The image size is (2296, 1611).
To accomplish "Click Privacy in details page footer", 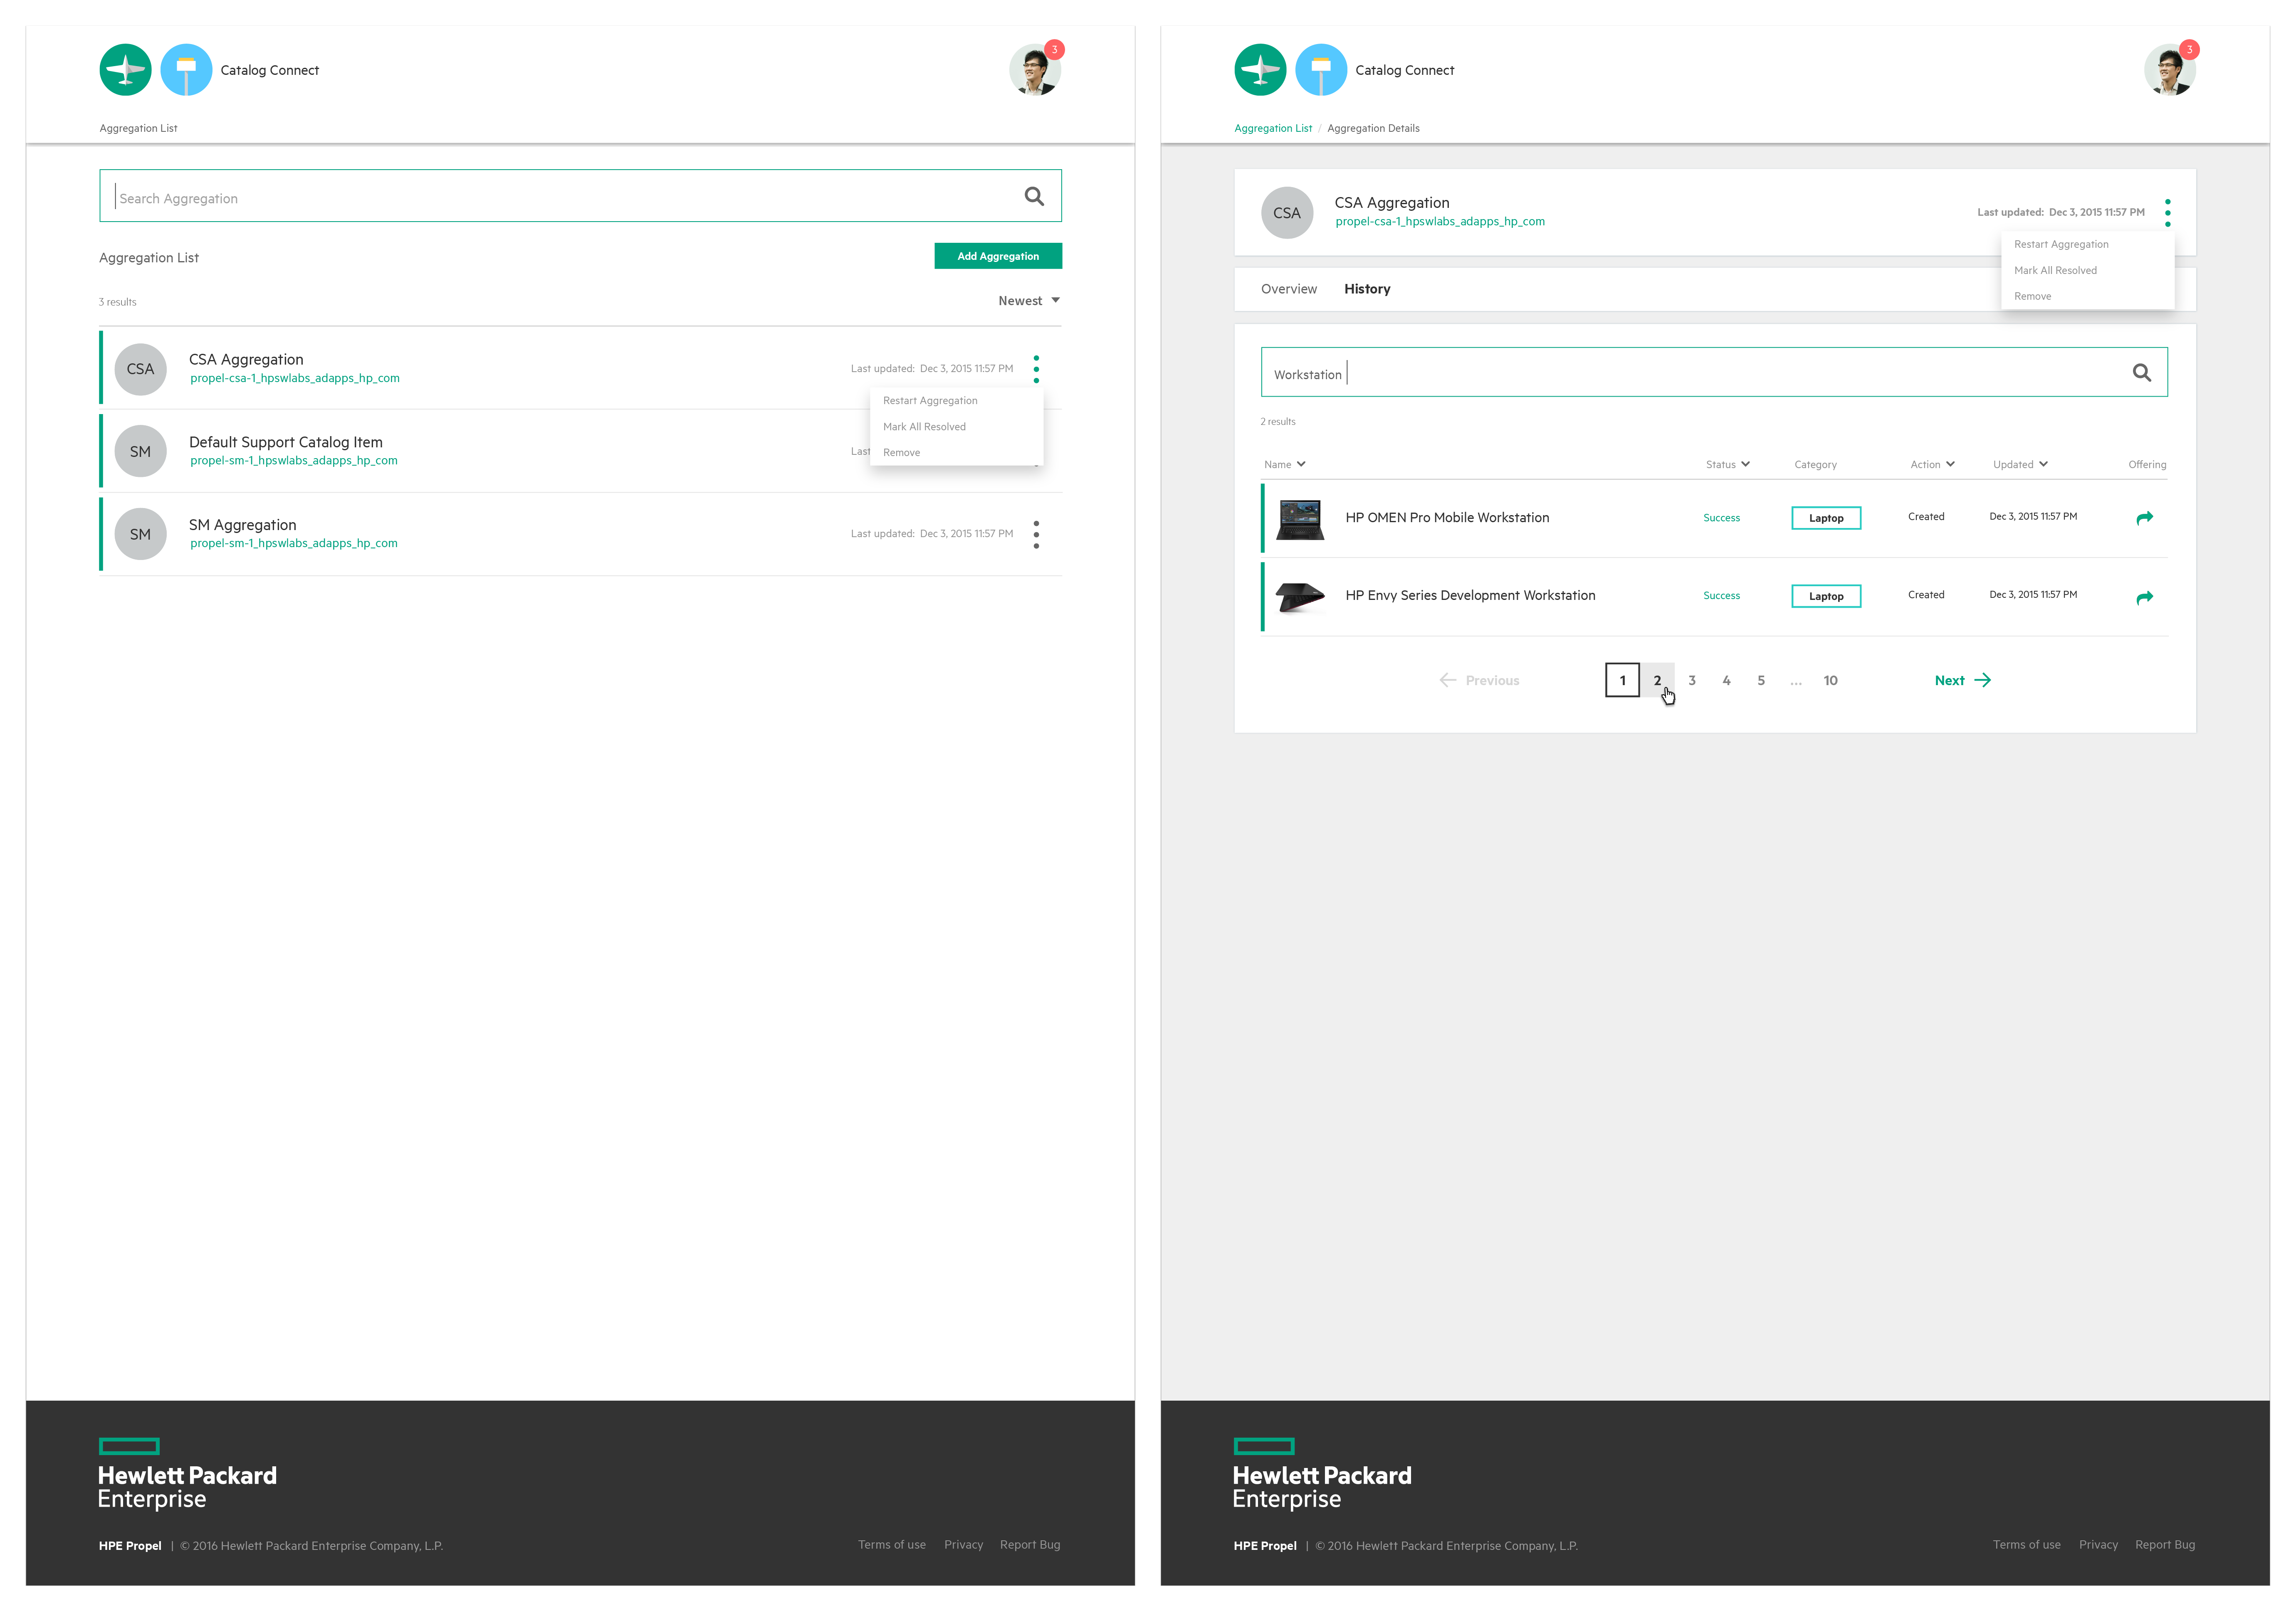I will pyautogui.click(x=2099, y=1545).
